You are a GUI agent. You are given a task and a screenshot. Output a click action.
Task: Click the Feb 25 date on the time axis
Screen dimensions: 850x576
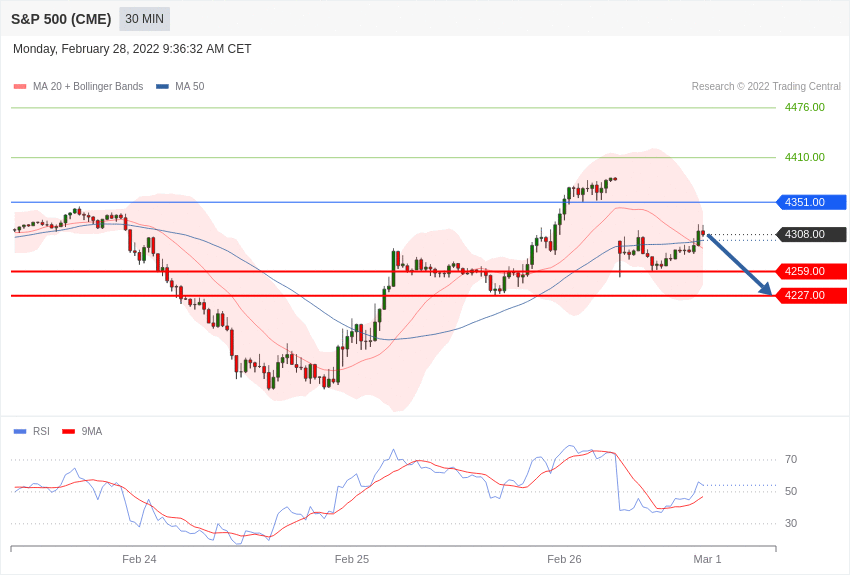click(x=352, y=559)
